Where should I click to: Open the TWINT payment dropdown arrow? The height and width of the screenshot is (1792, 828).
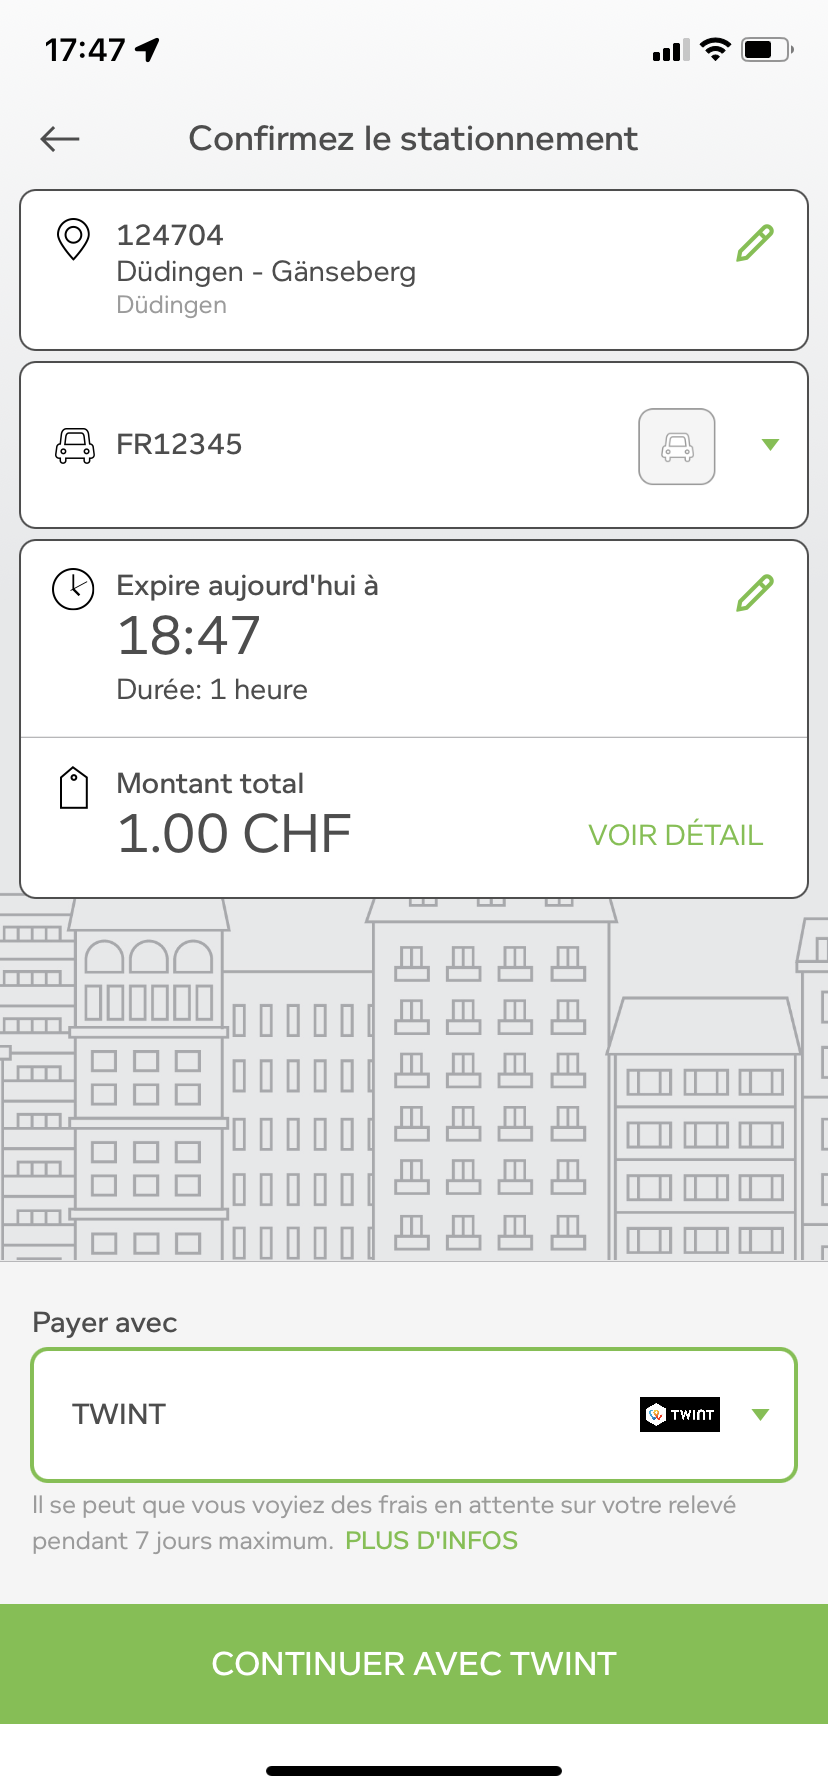click(x=760, y=1414)
